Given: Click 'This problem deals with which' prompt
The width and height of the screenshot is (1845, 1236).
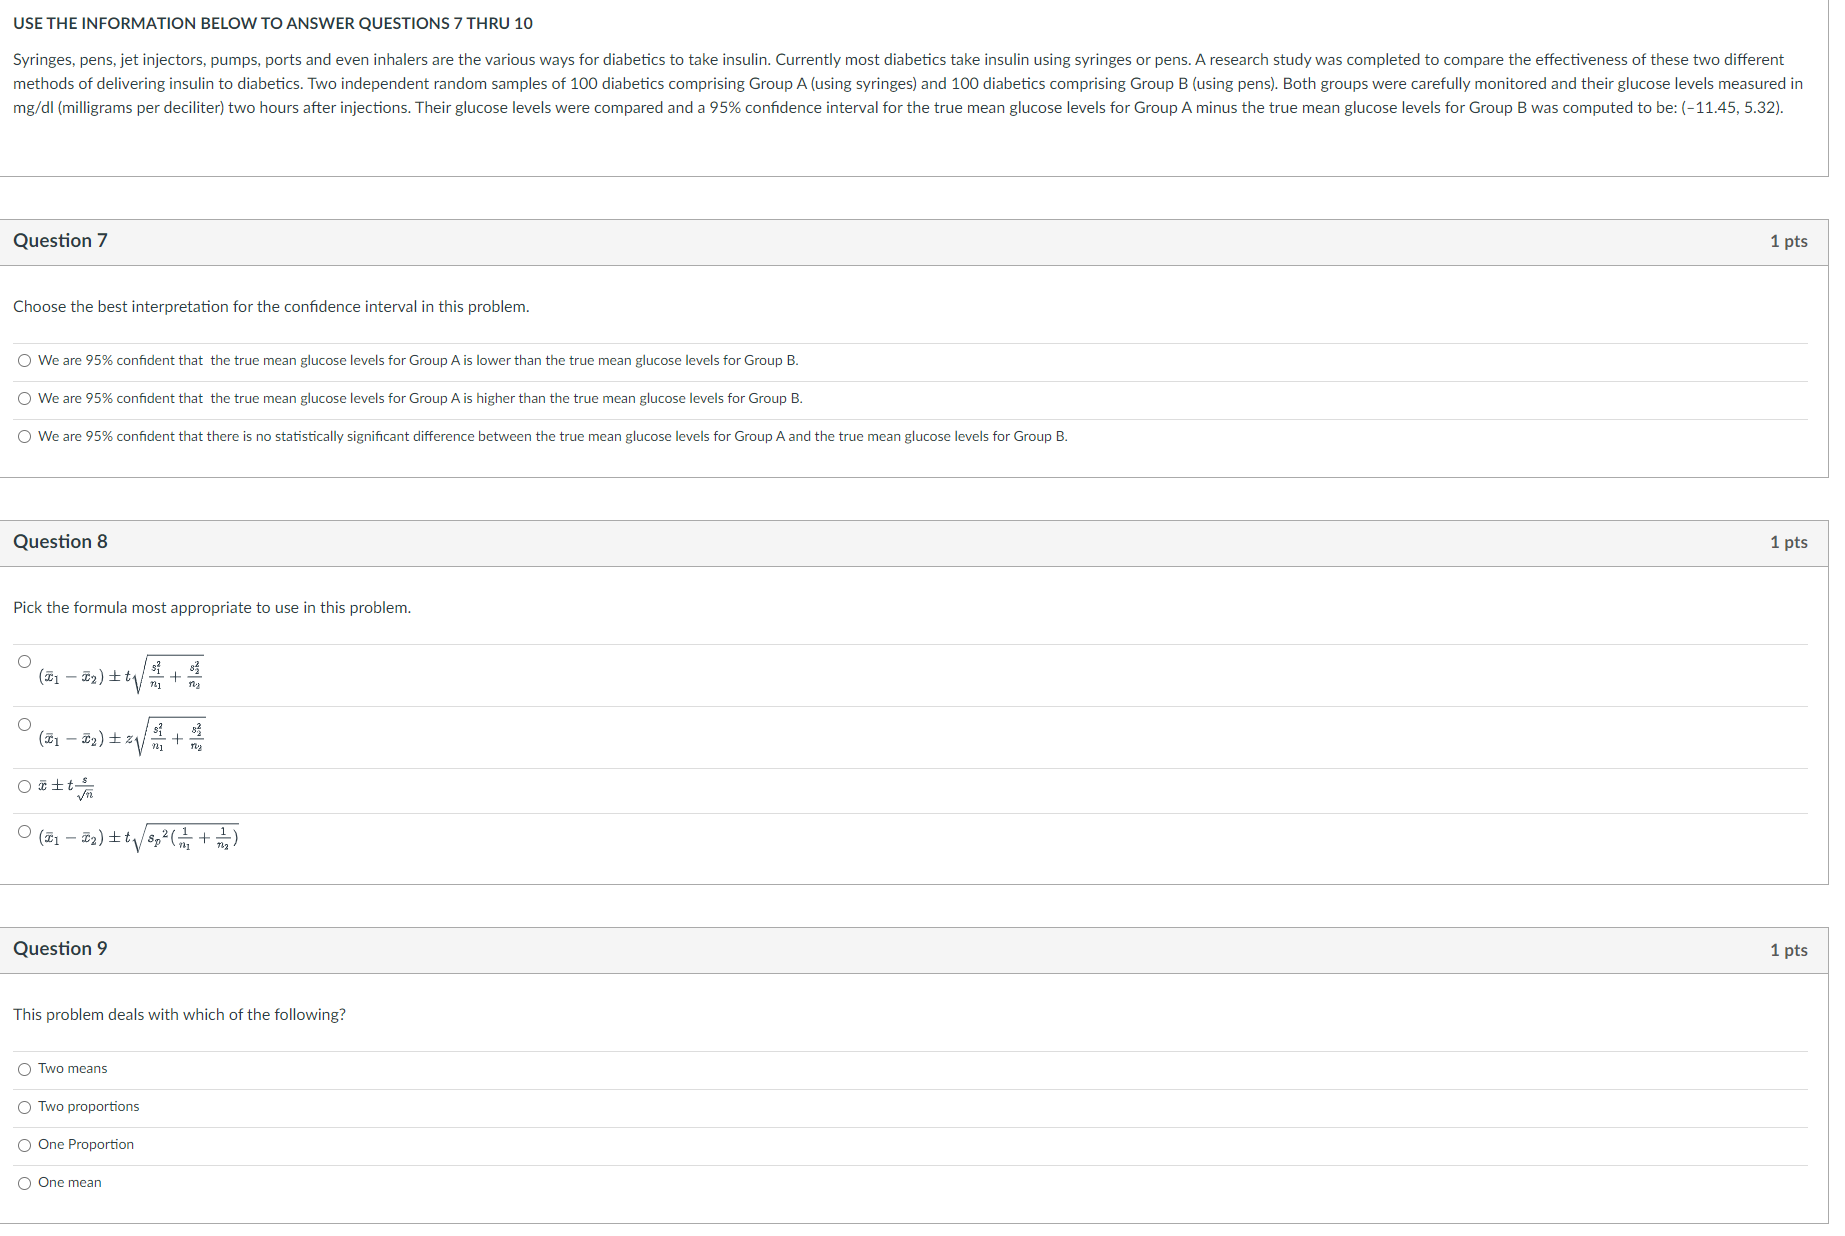Looking at the screenshot, I should [179, 1015].
